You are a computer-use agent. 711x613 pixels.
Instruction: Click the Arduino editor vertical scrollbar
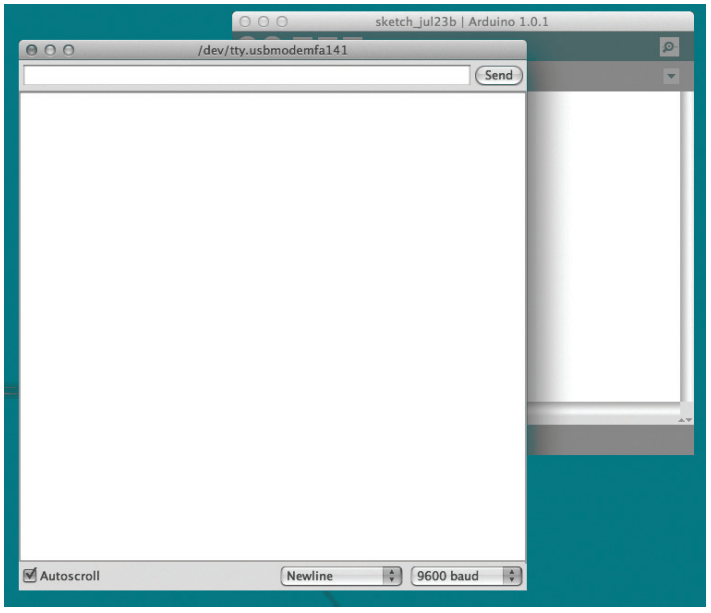[687, 247]
